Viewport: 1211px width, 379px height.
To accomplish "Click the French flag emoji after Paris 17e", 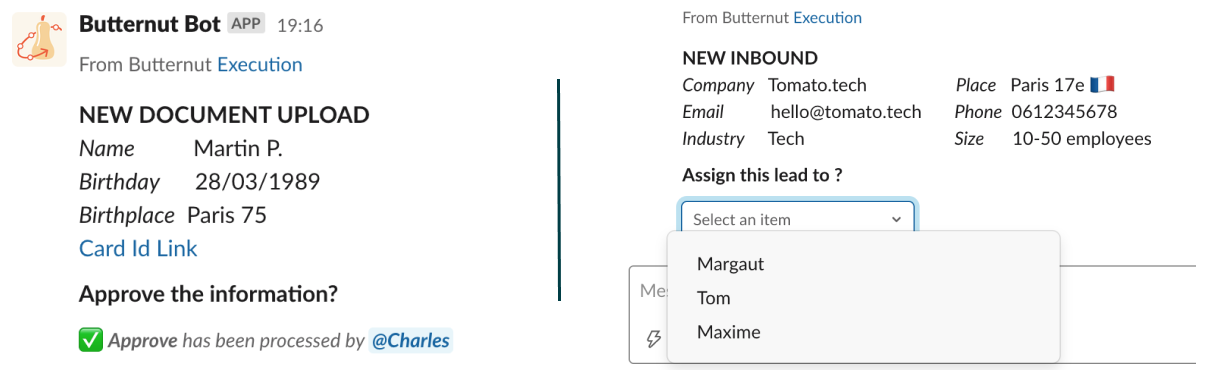I will tap(1102, 85).
